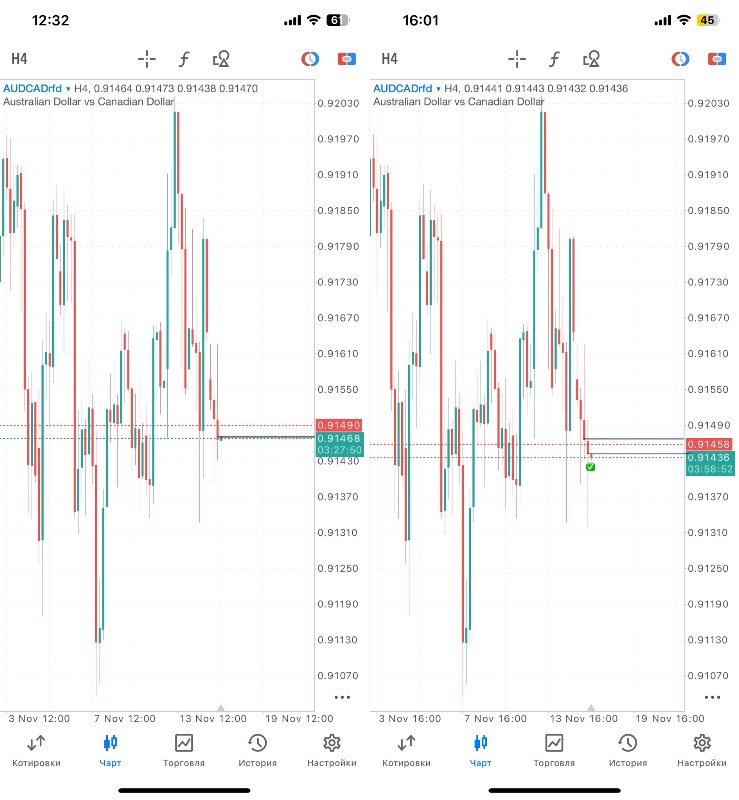The image size is (739, 800).
Task: Click the red-blue circular icon in left toolbar
Action: pos(310,59)
